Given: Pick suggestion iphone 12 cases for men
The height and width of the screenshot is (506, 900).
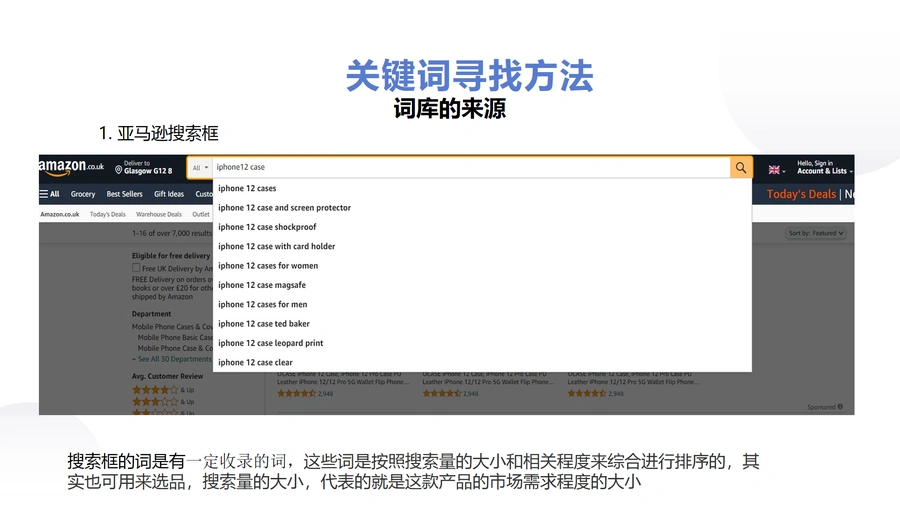Looking at the screenshot, I should 482,305.
